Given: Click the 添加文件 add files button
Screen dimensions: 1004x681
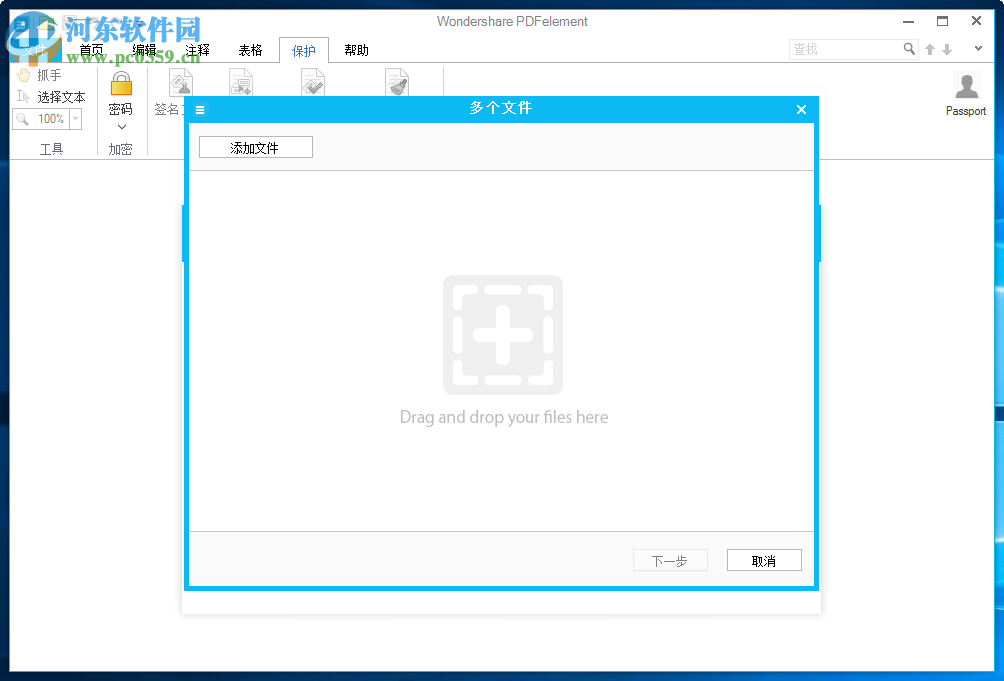Looking at the screenshot, I should [x=255, y=146].
